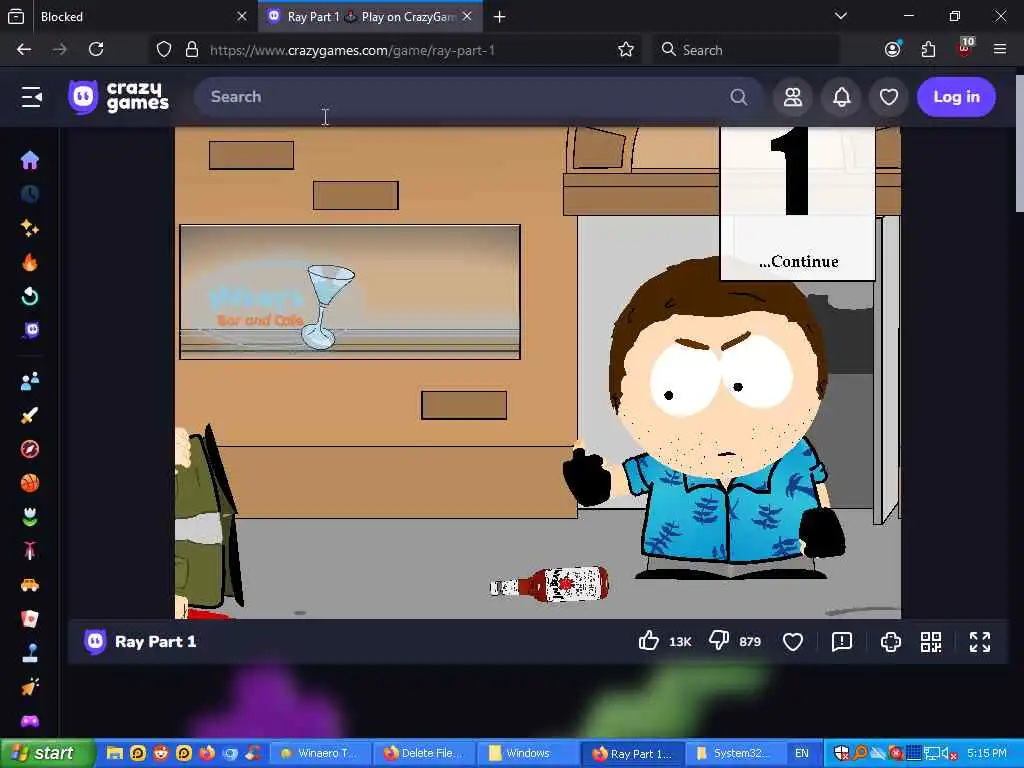
Task: Click the plus-cross icon in game bar
Action: click(891, 642)
